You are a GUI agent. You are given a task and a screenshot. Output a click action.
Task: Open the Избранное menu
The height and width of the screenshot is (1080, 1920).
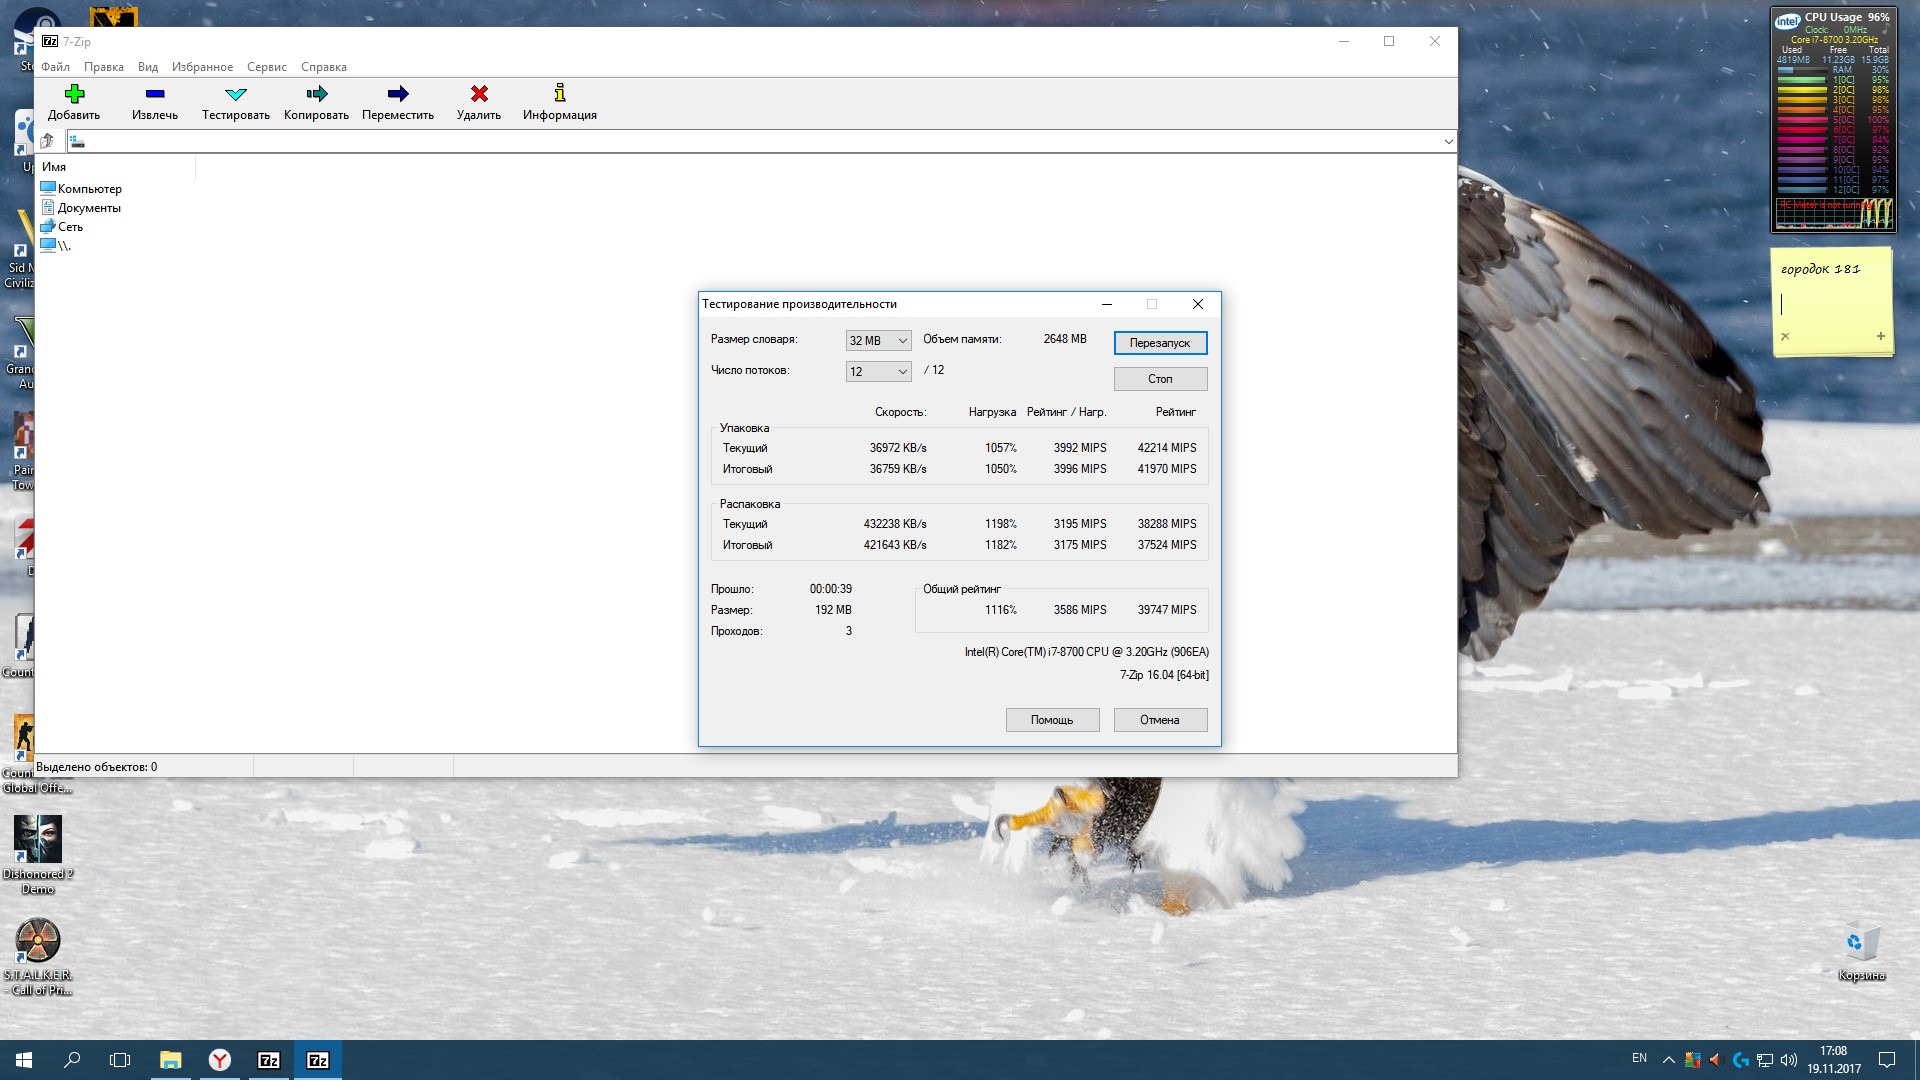pyautogui.click(x=202, y=67)
